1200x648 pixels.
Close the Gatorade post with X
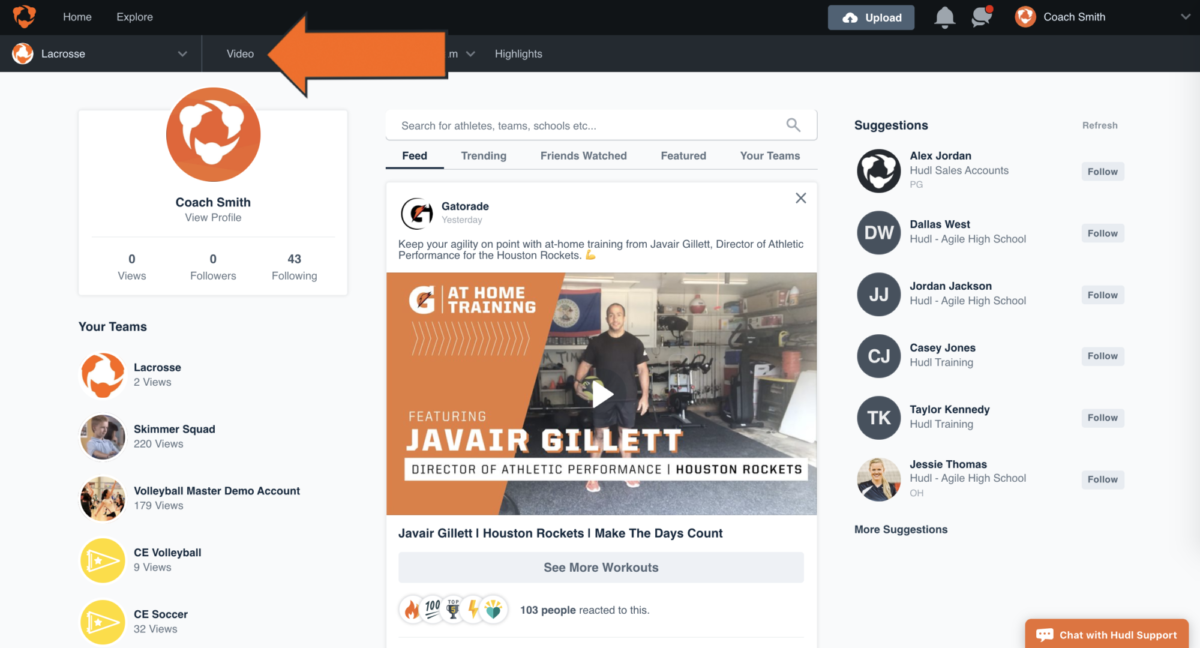pyautogui.click(x=800, y=198)
